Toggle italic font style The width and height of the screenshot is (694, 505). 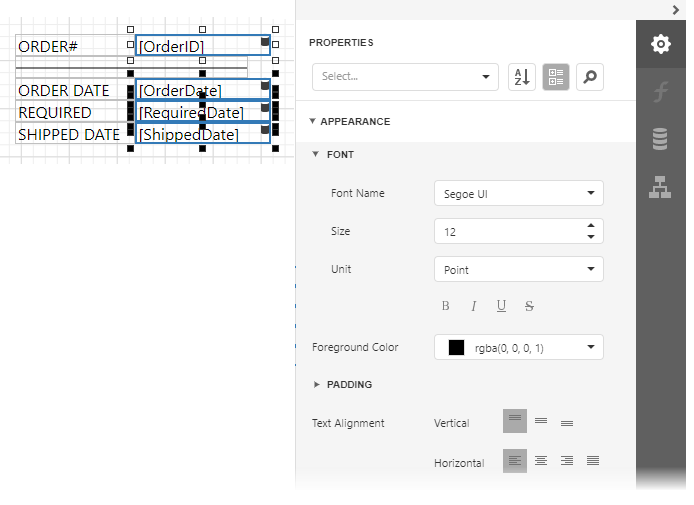tap(474, 306)
